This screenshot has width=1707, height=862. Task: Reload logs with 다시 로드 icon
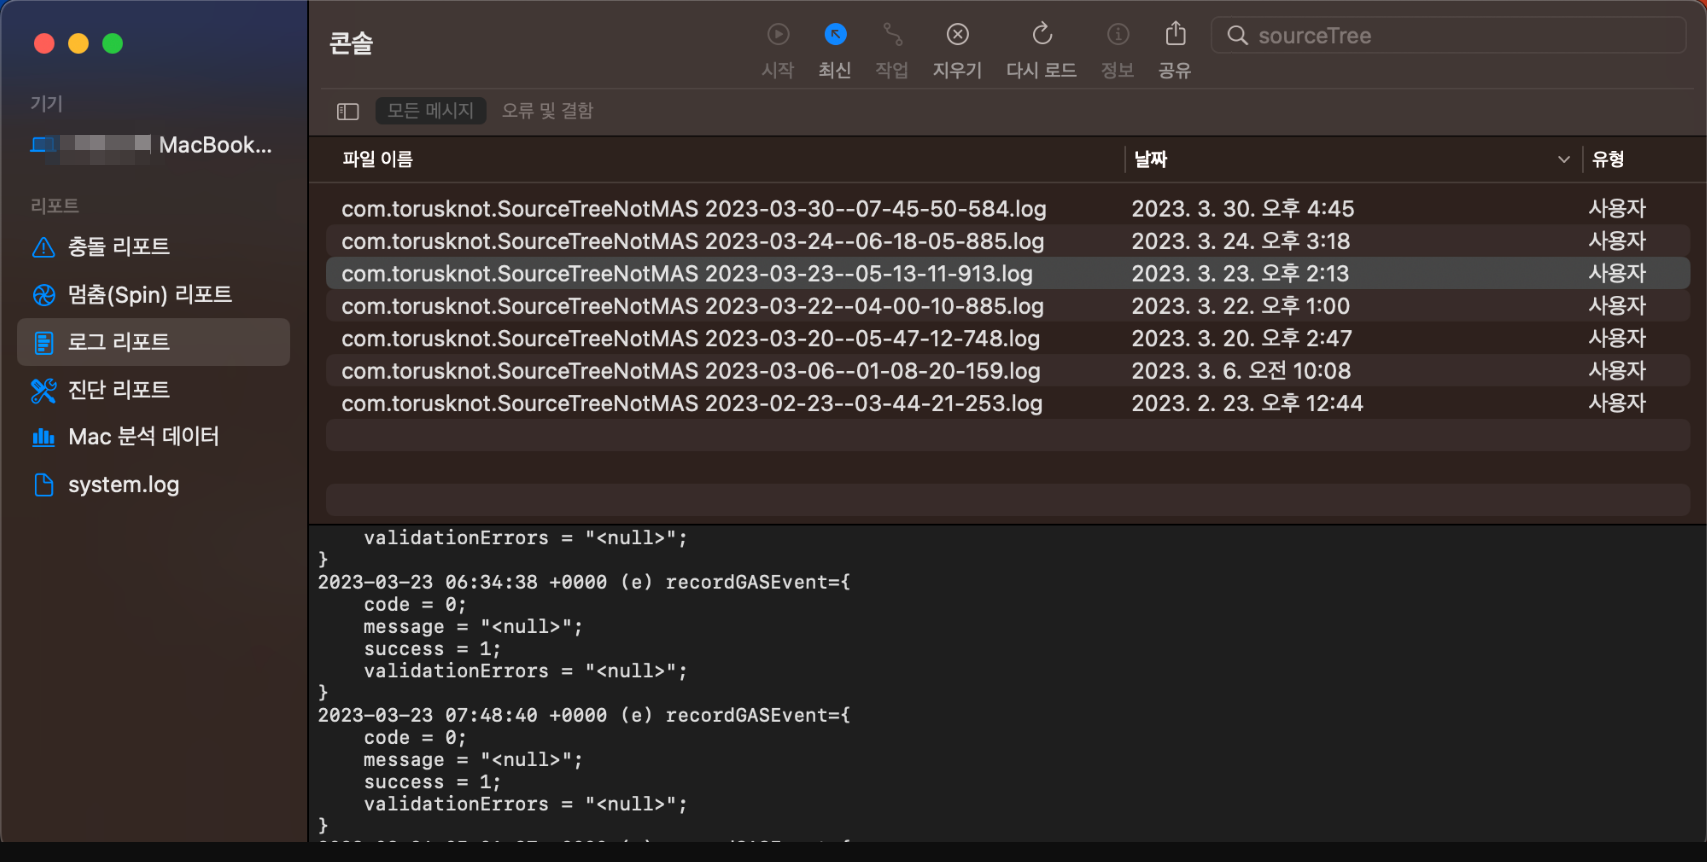[x=1042, y=34]
